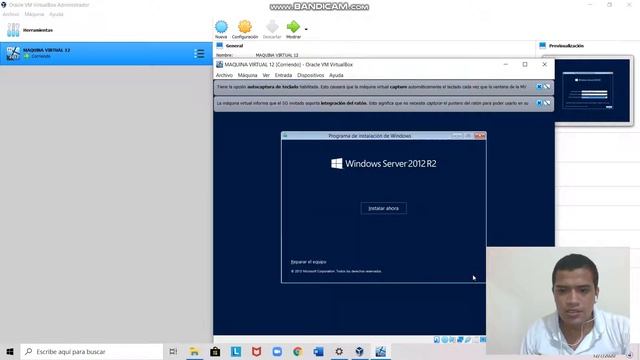This screenshot has width=640, height=360.
Task: Click the Previsualización section header
Action: 566,46
